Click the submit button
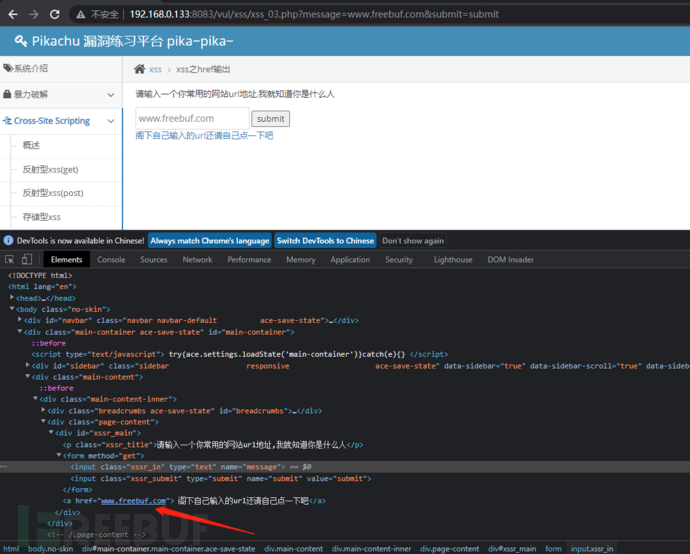Screen dimensions: 690x554 pyautogui.click(x=271, y=119)
